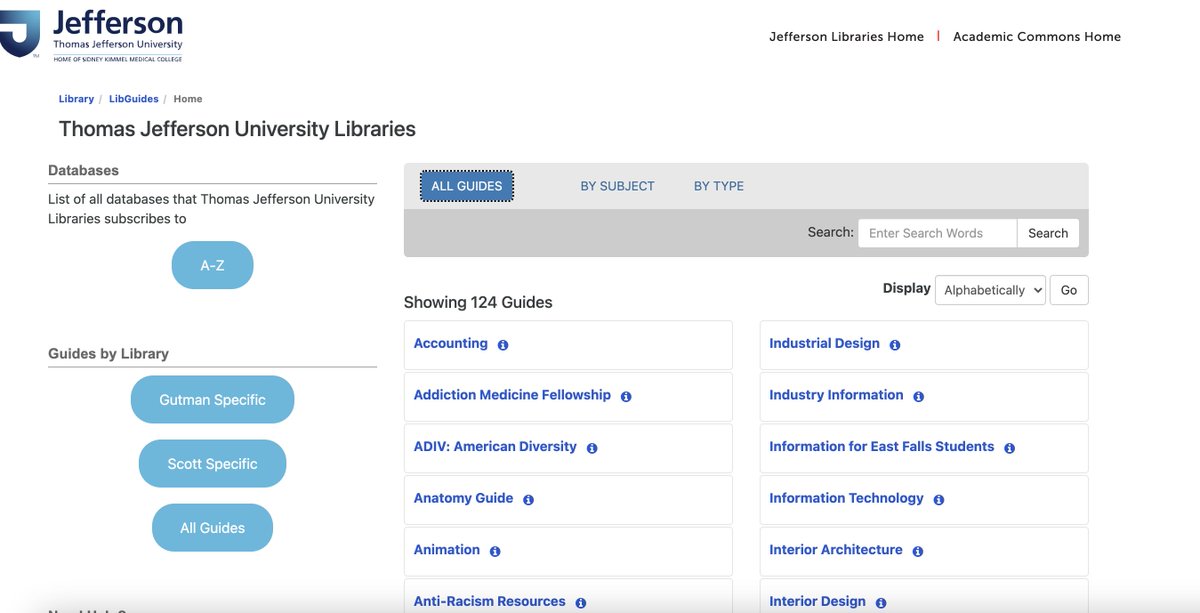
Task: Click the Search button
Action: 1048,233
